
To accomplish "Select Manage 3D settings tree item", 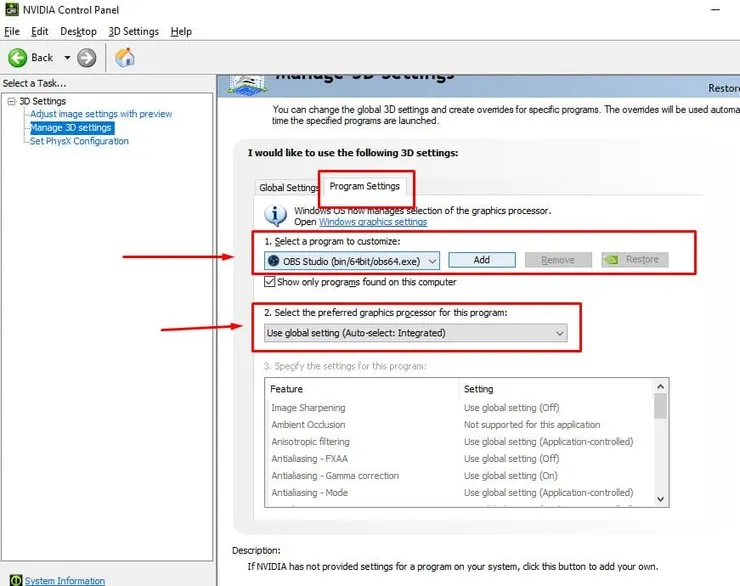I will coord(71,127).
